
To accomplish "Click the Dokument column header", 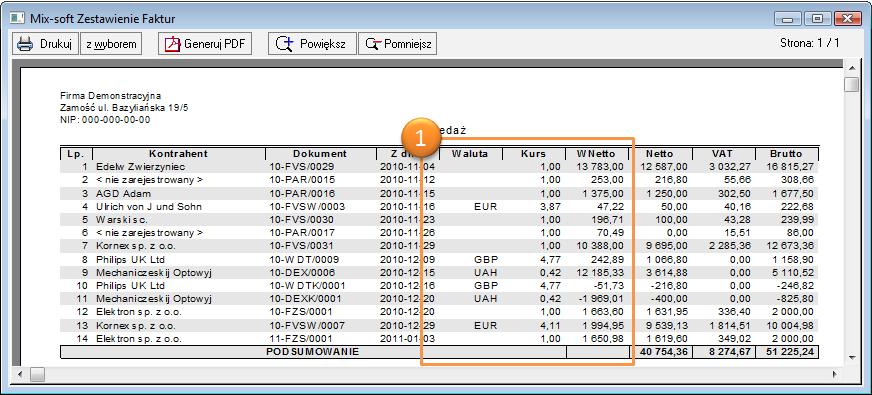I will click(x=320, y=154).
